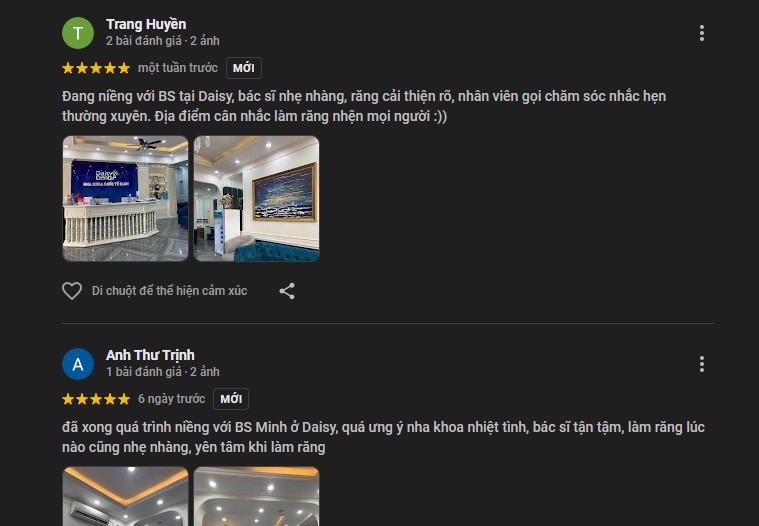The width and height of the screenshot is (759, 526).
Task: Open the options menu for Trang Huyền's review
Action: click(701, 33)
